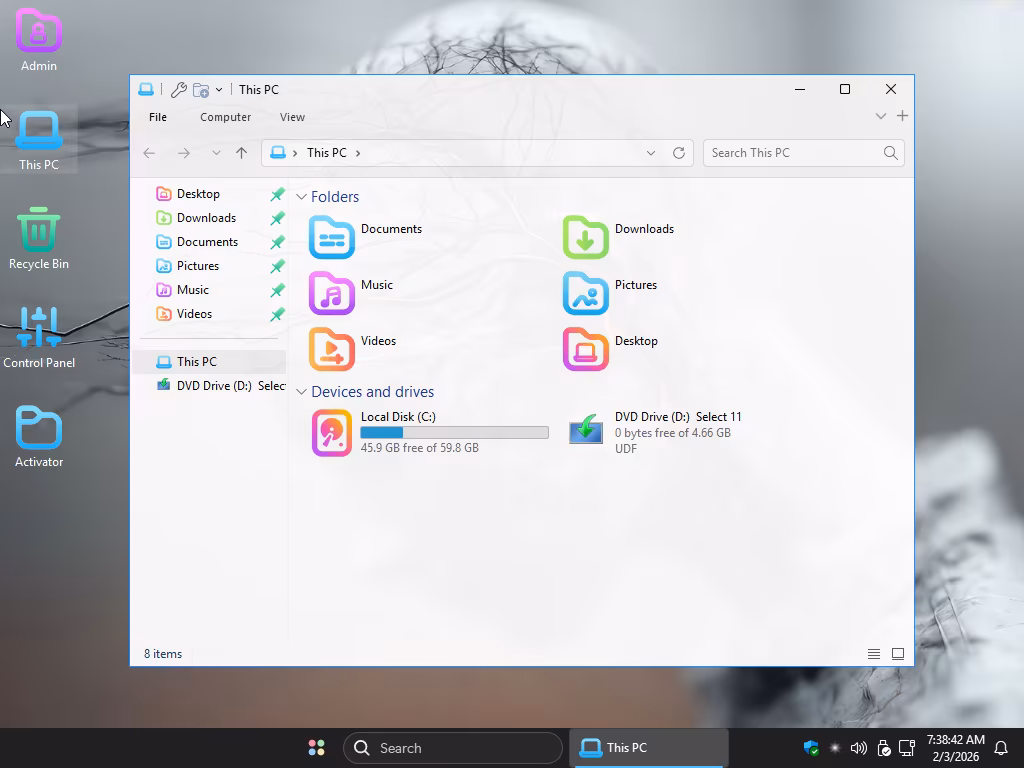Image resolution: width=1024 pixels, height=768 pixels.
Task: Switch to Details view in status bar
Action: (874, 654)
